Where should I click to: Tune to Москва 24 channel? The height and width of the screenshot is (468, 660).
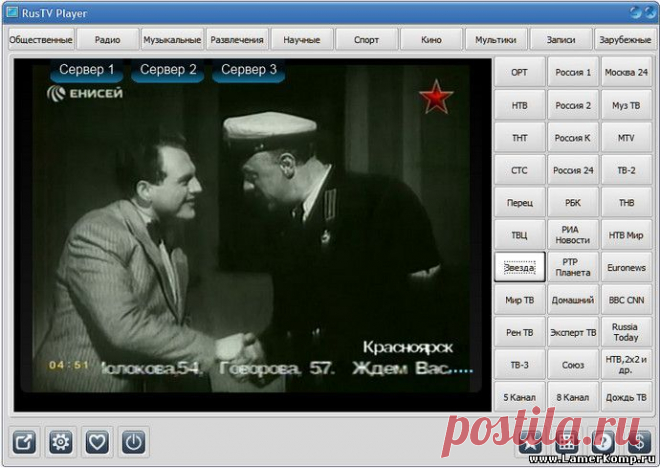click(626, 72)
